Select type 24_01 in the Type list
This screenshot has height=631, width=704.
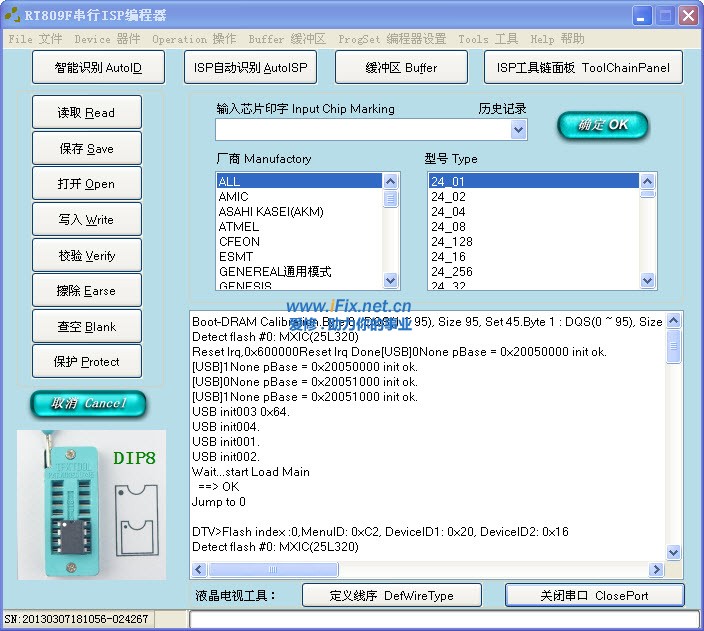(533, 181)
